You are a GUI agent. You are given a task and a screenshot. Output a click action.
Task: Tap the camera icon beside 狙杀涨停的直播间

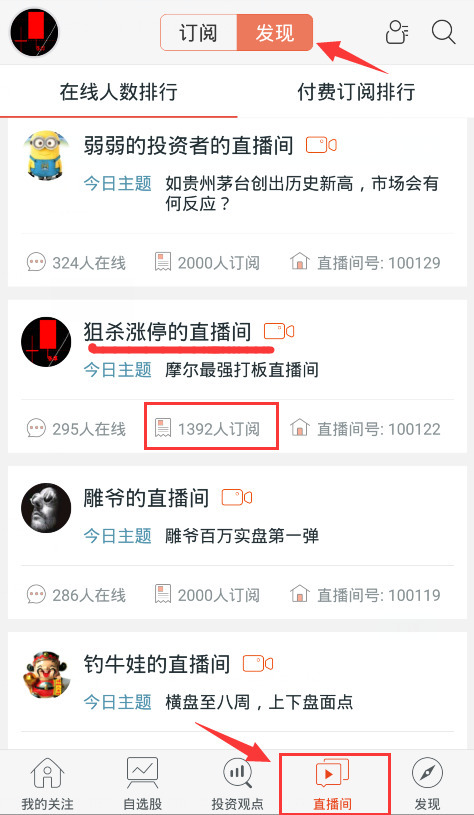coord(279,331)
